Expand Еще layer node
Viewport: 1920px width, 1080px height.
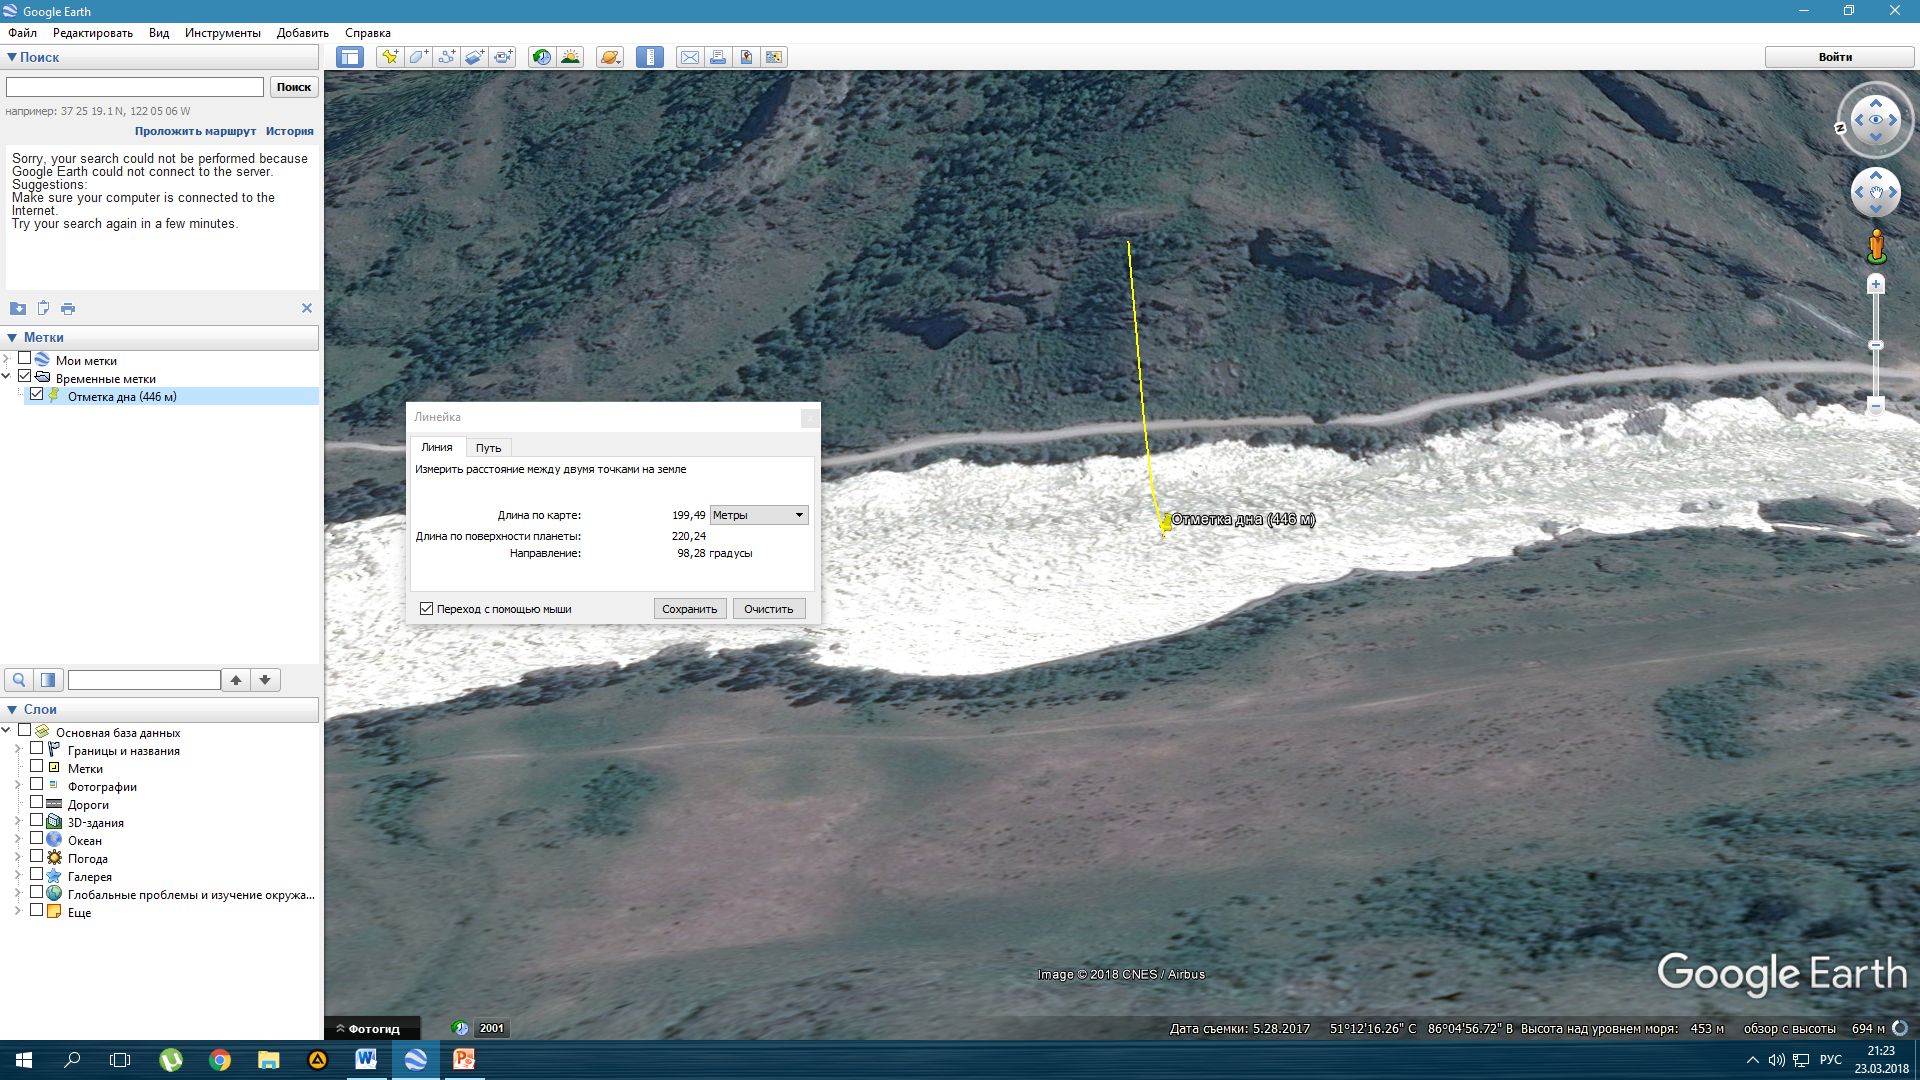click(18, 910)
